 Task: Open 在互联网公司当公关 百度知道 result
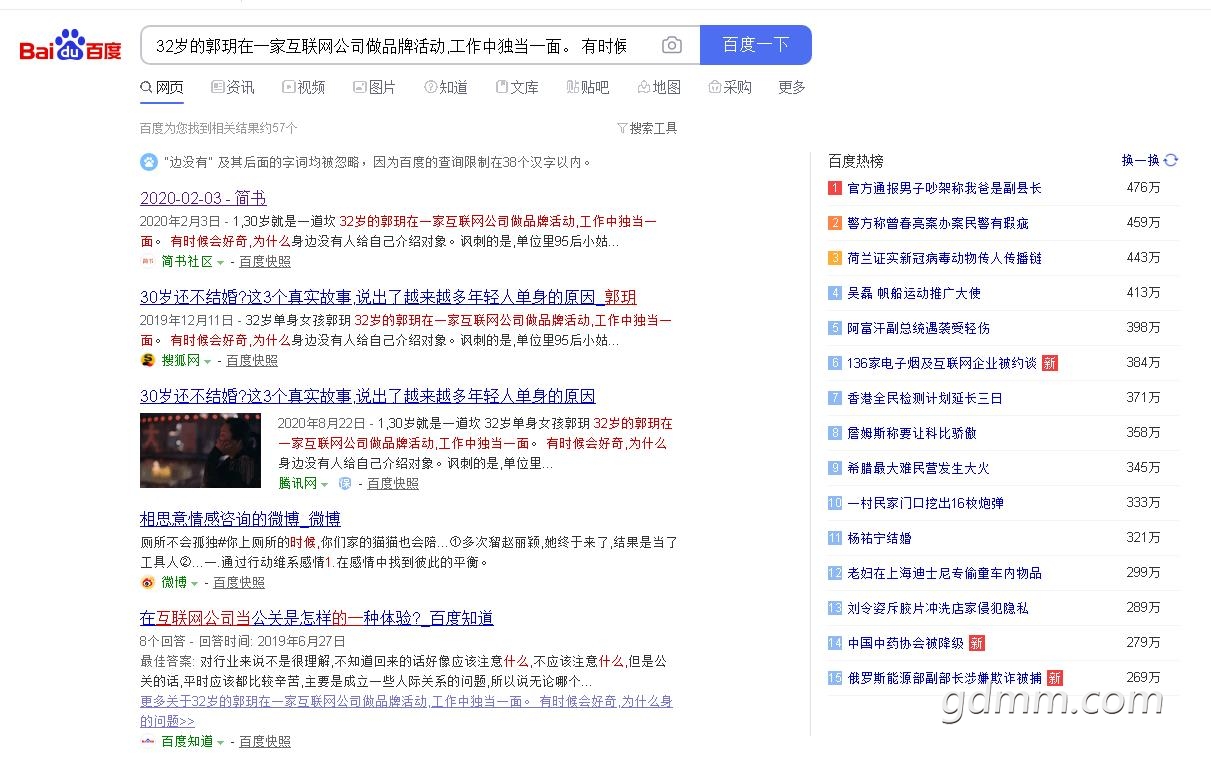pos(317,618)
